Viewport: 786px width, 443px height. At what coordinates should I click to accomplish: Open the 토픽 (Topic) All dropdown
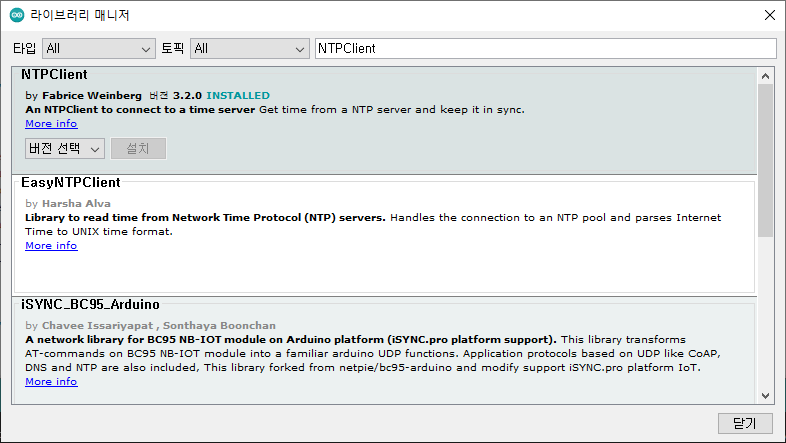250,49
